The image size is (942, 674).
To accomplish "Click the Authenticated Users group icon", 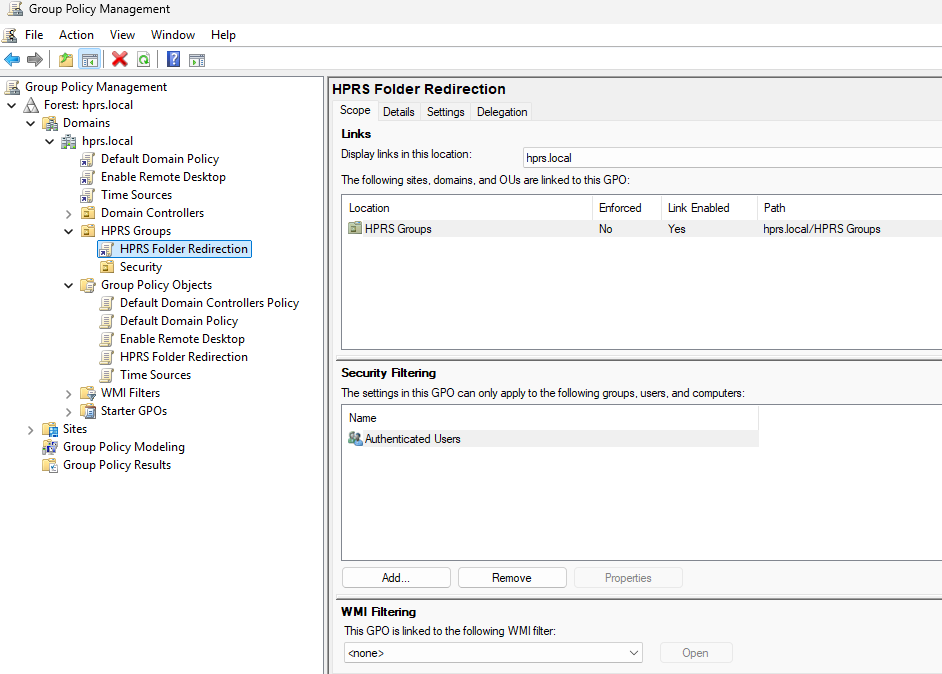I will 355,439.
